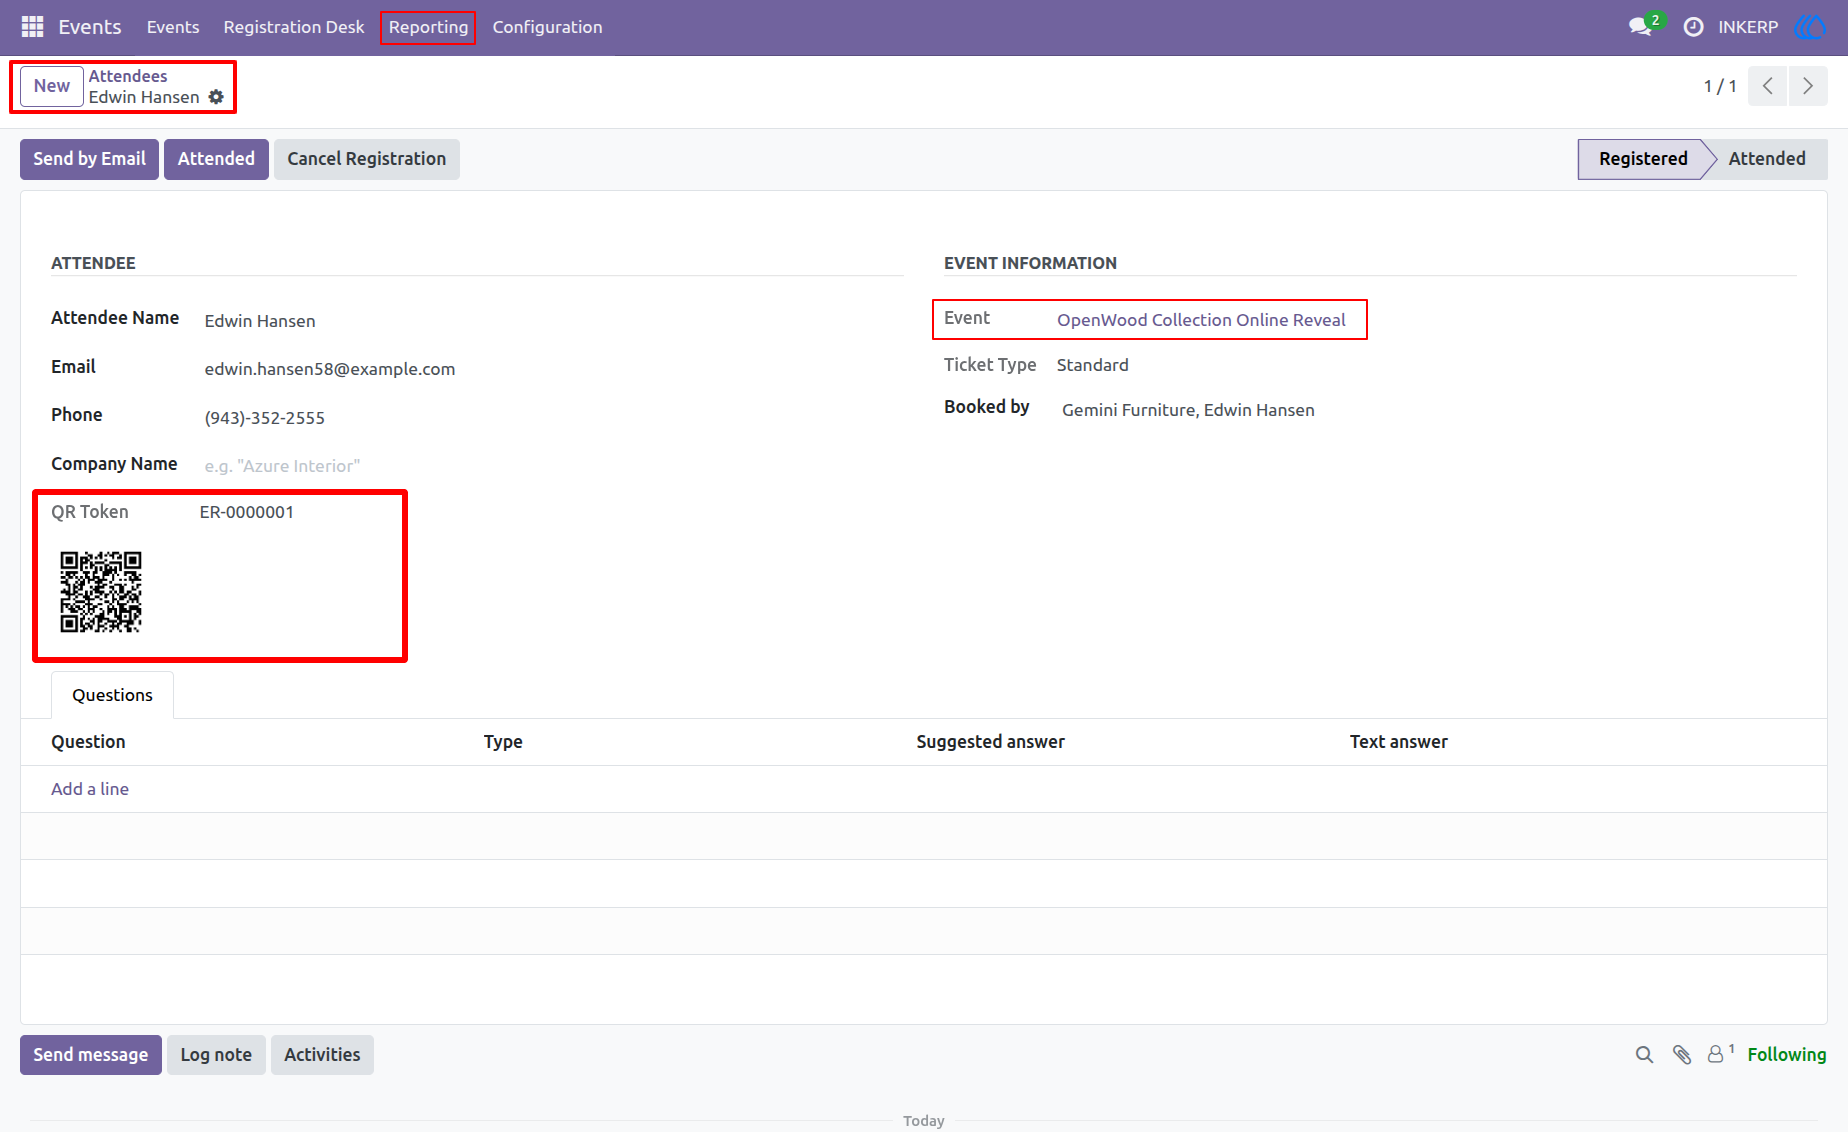The height and width of the screenshot is (1132, 1848).
Task: Click the gear actions icon beside Edwin Hansen
Action: pyautogui.click(x=216, y=97)
